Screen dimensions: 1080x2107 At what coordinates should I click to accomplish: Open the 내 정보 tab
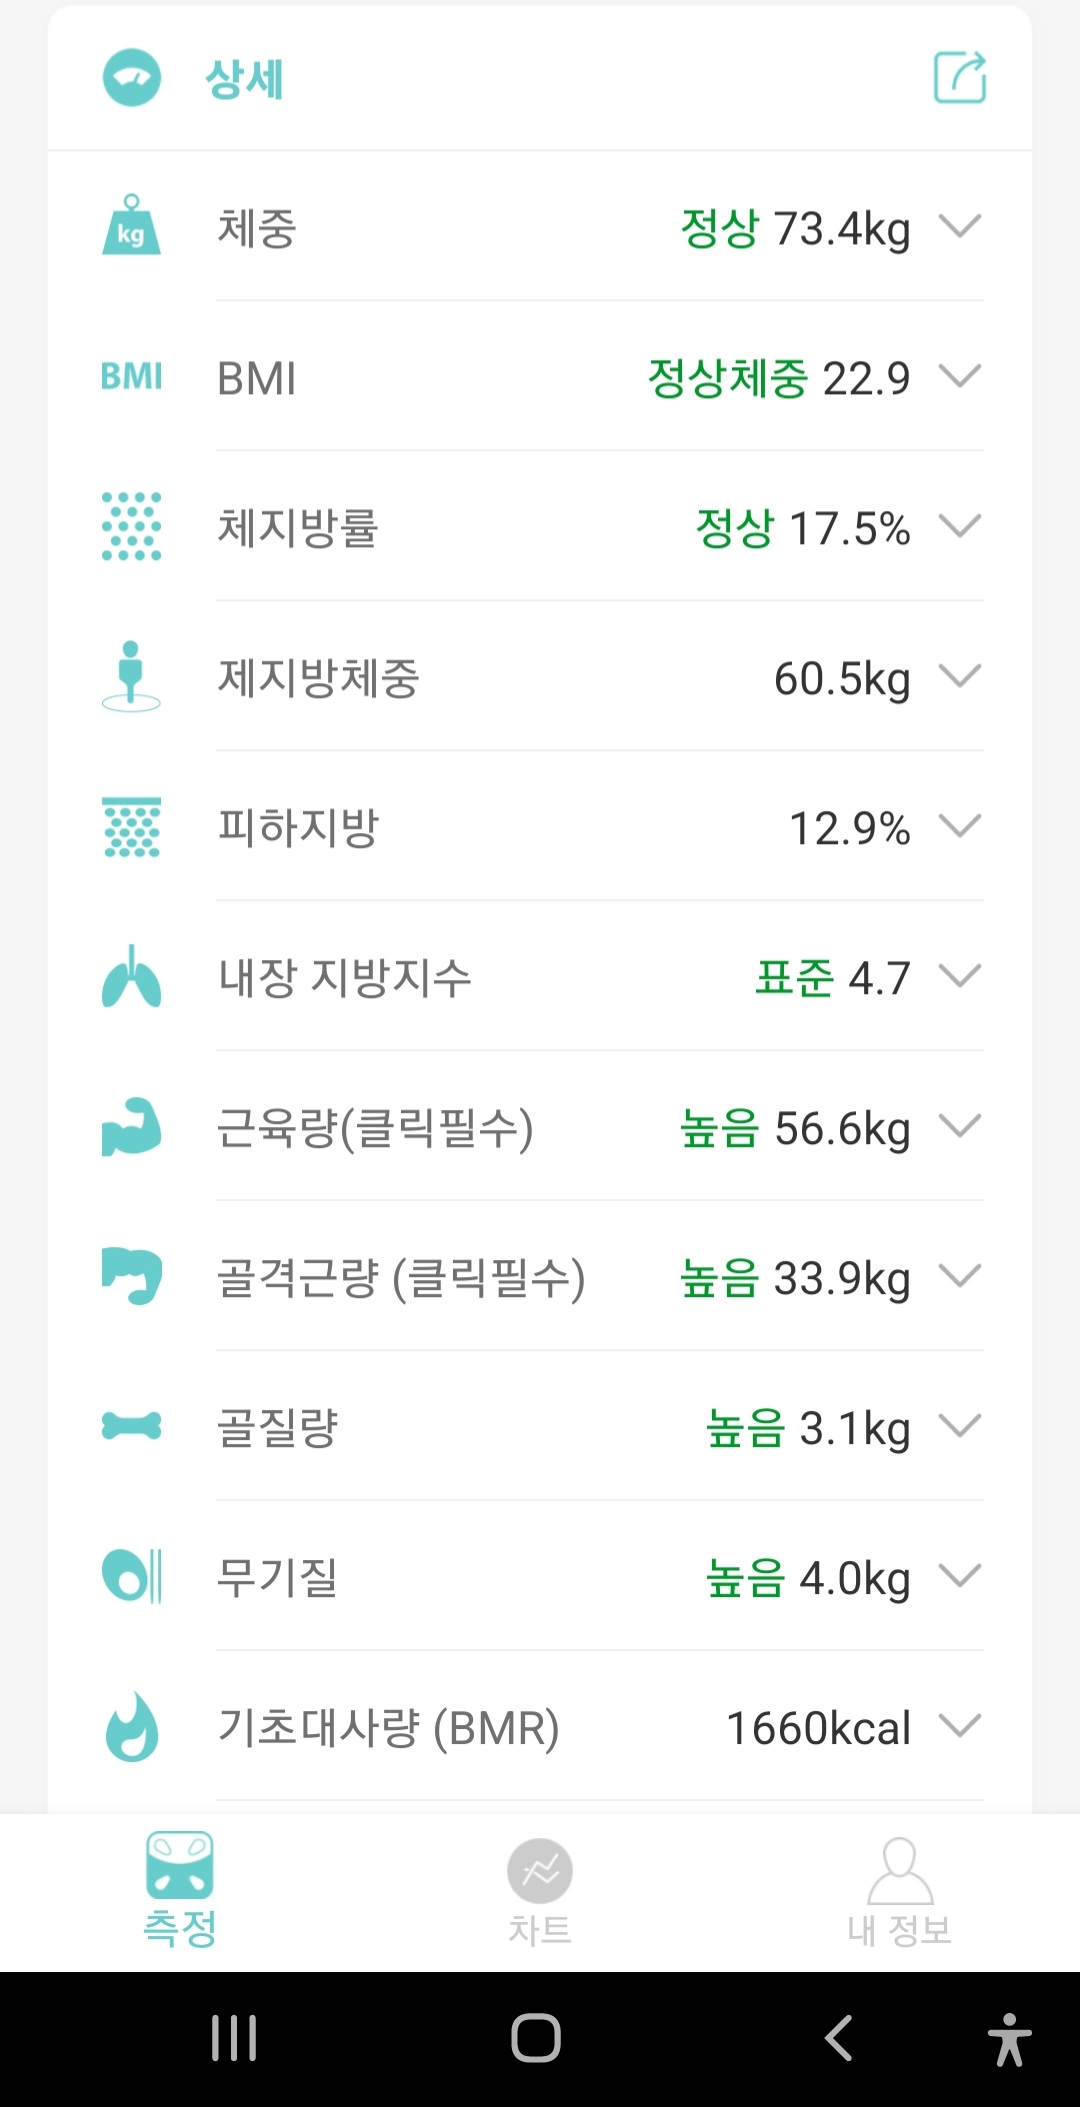(899, 1890)
